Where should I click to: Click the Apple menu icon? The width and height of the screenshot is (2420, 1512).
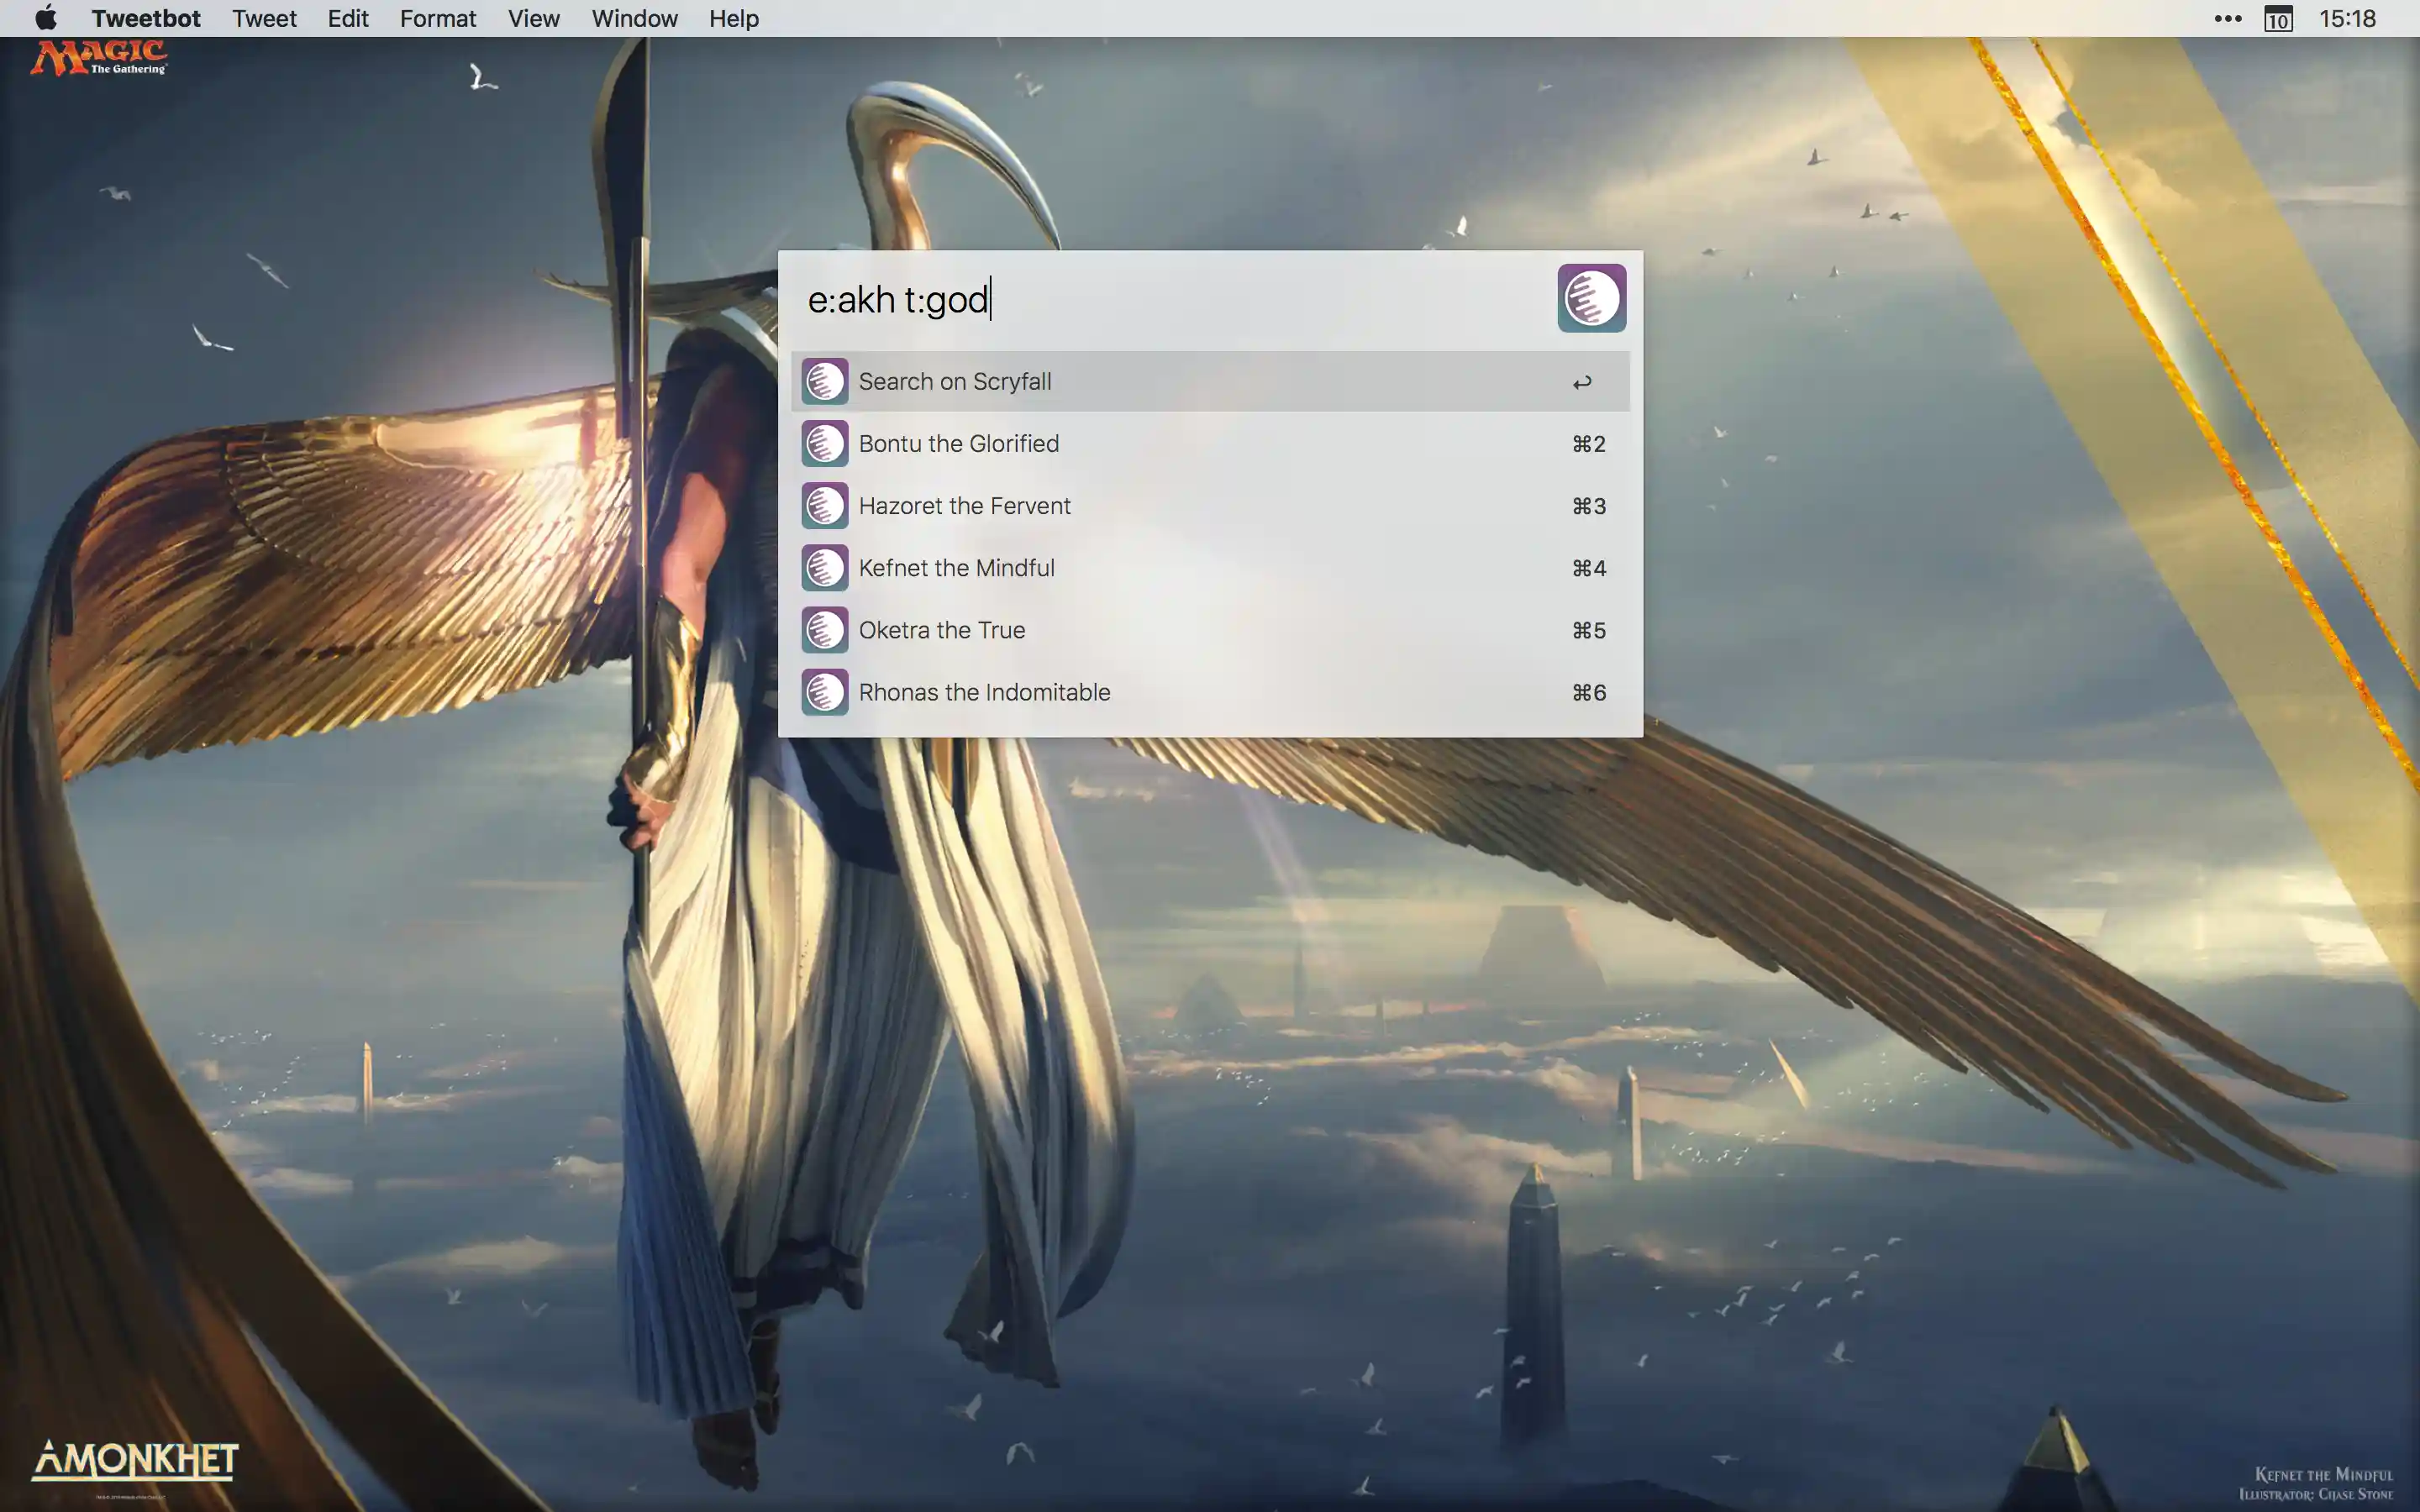pyautogui.click(x=47, y=18)
